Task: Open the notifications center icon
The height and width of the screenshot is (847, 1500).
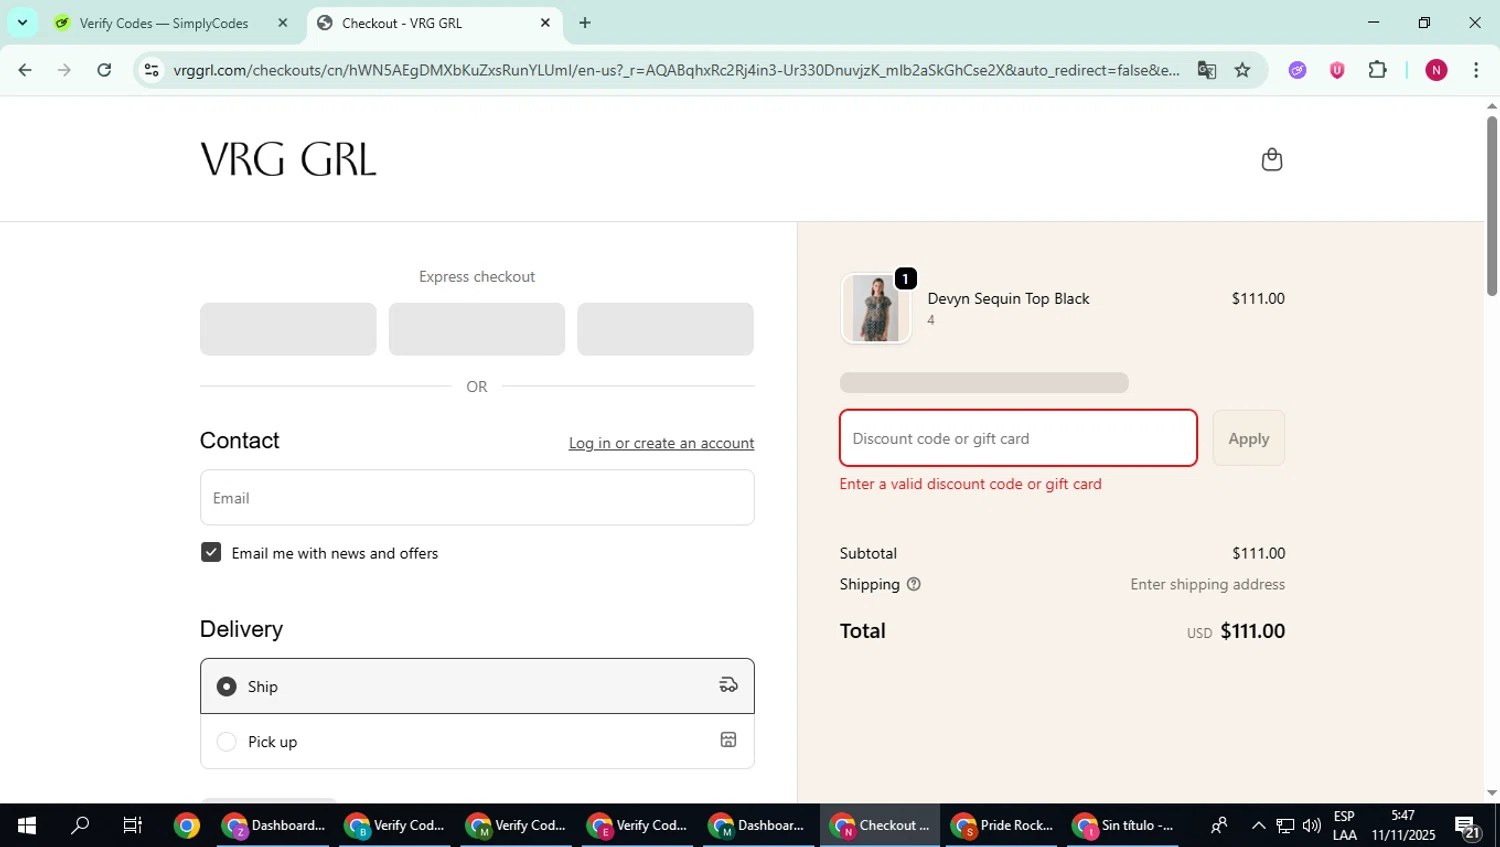Action: tap(1467, 828)
